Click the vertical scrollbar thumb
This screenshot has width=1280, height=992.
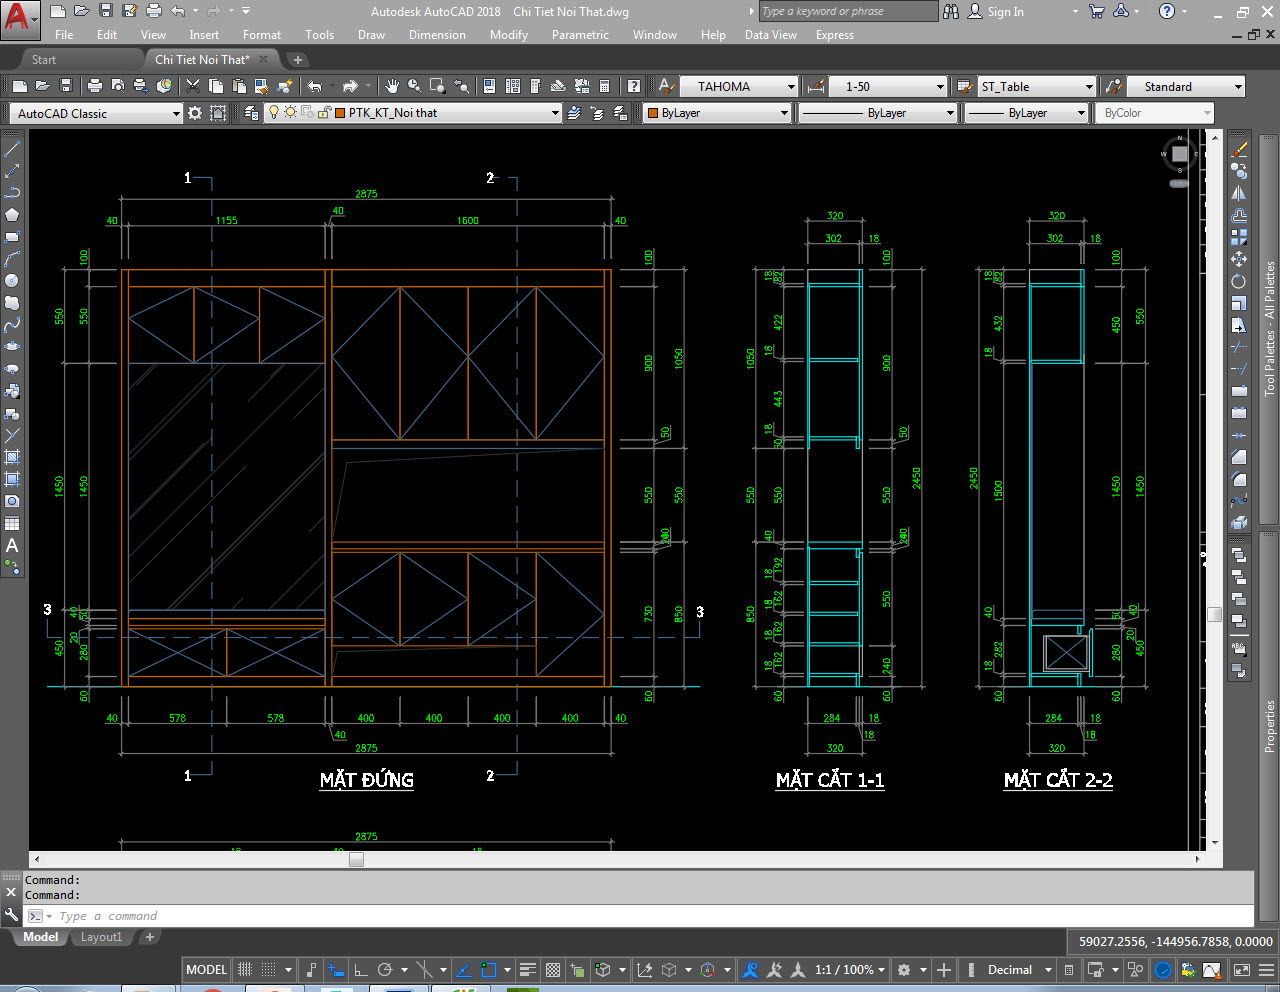click(x=1214, y=614)
